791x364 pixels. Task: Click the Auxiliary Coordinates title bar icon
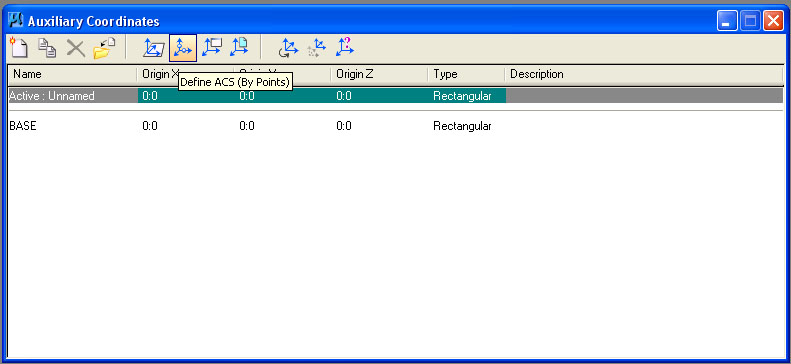click(x=16, y=21)
